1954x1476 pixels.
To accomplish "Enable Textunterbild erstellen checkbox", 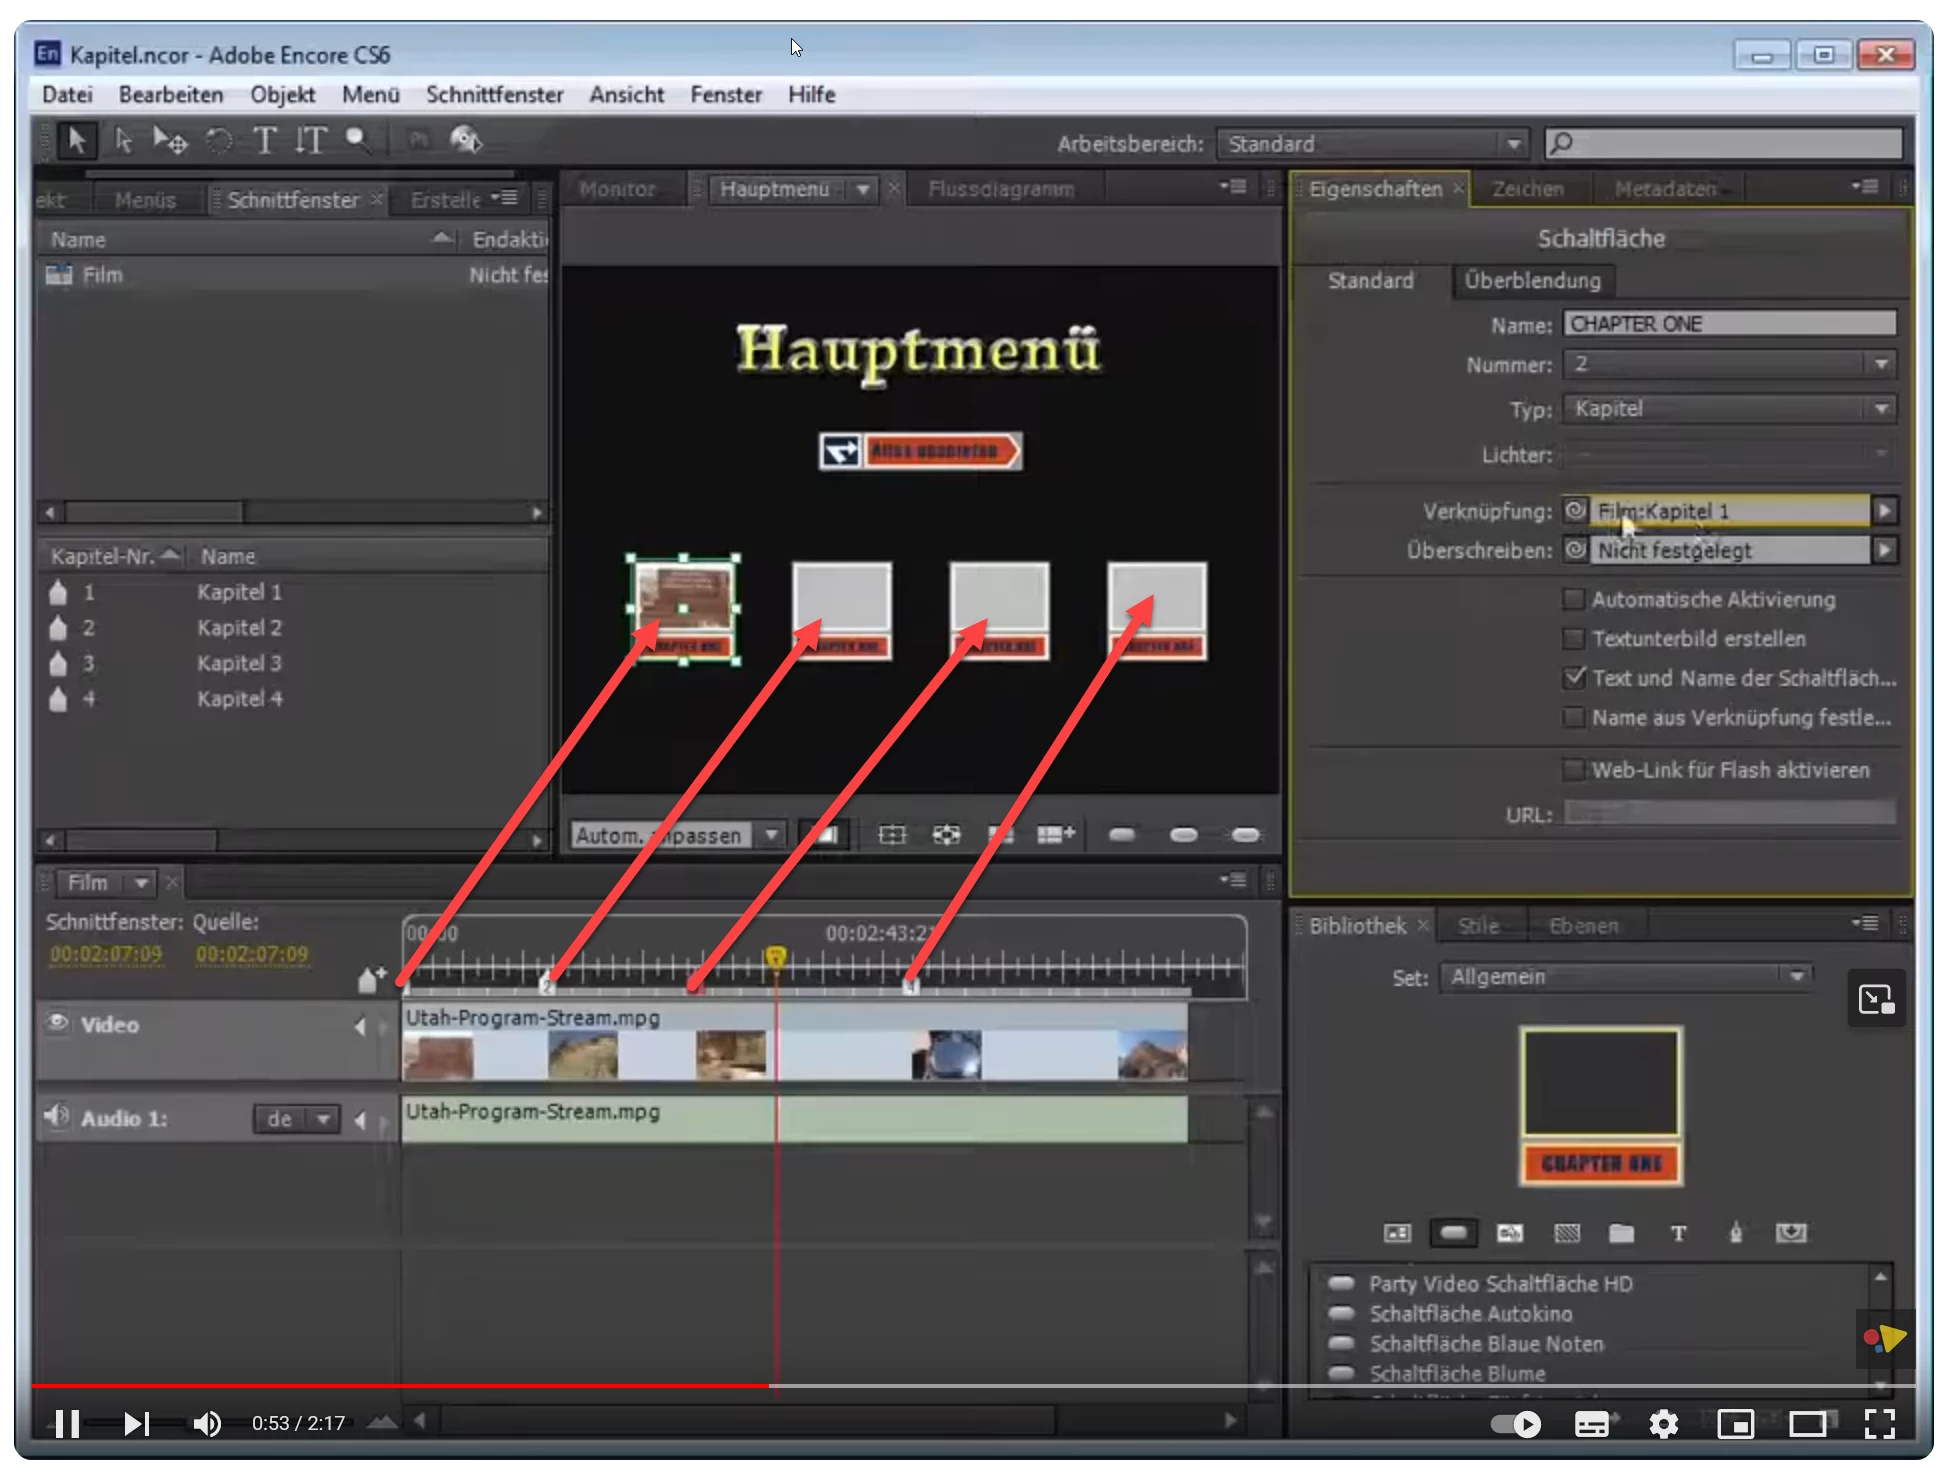I will (1573, 638).
